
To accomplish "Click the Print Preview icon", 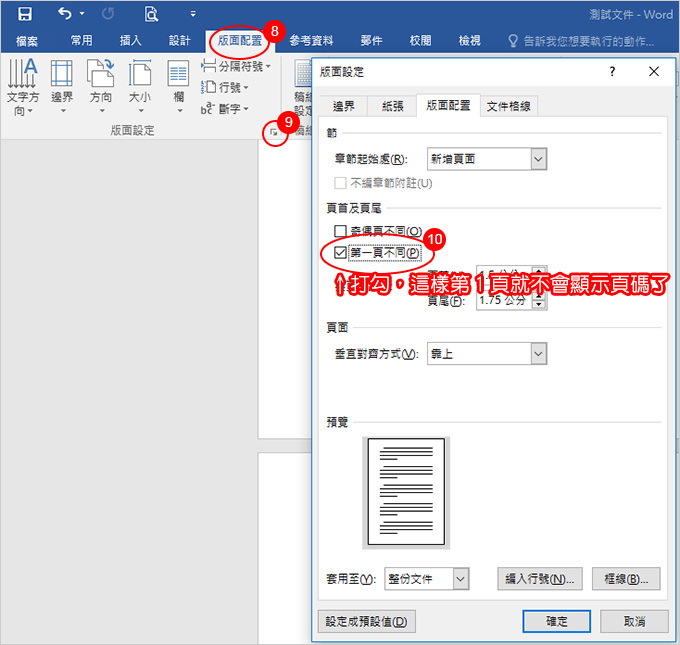I will tap(151, 14).
